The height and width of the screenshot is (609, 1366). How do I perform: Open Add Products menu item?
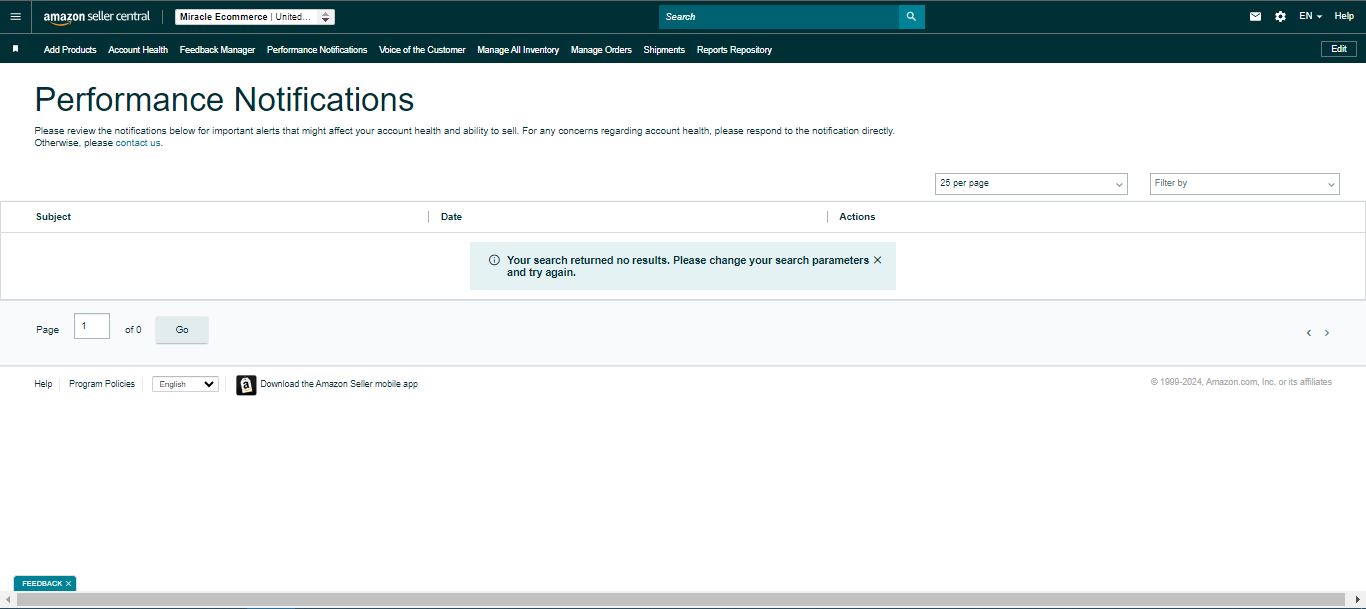tap(70, 50)
